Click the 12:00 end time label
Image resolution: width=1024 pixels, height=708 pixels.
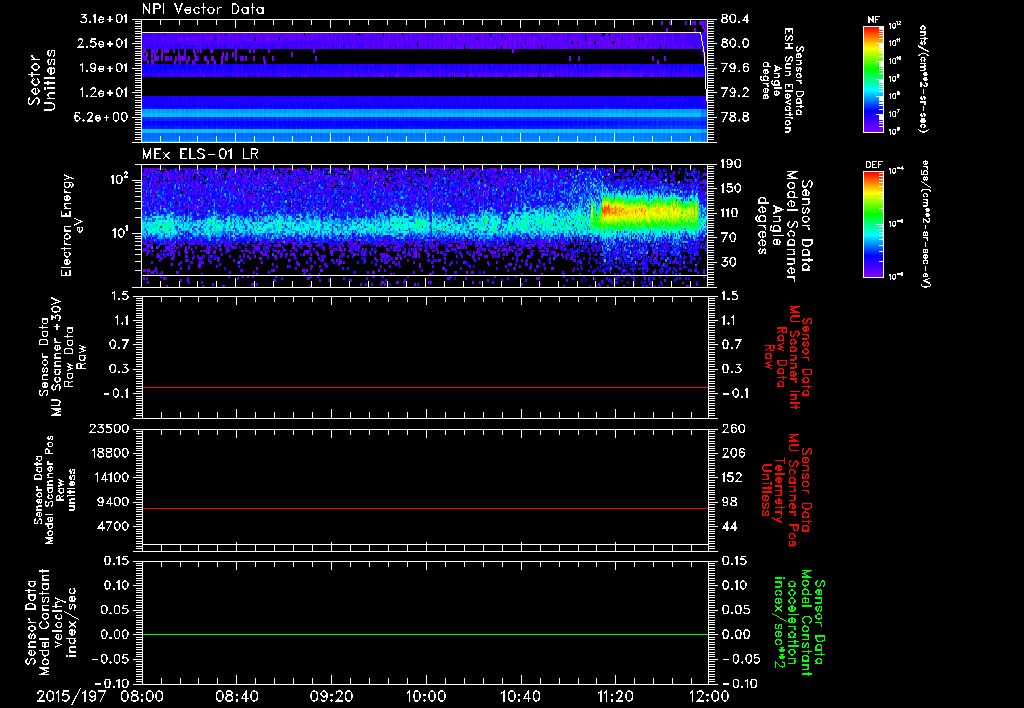(709, 695)
